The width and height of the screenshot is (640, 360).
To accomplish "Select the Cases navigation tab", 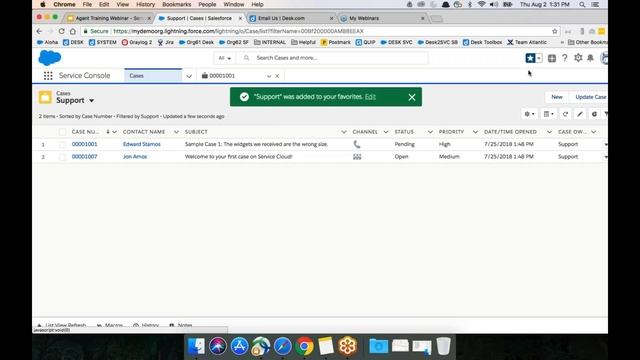I will (x=153, y=76).
